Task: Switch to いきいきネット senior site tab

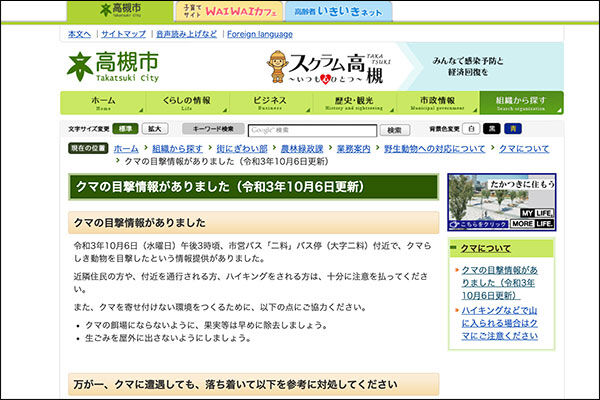Action: (x=338, y=11)
